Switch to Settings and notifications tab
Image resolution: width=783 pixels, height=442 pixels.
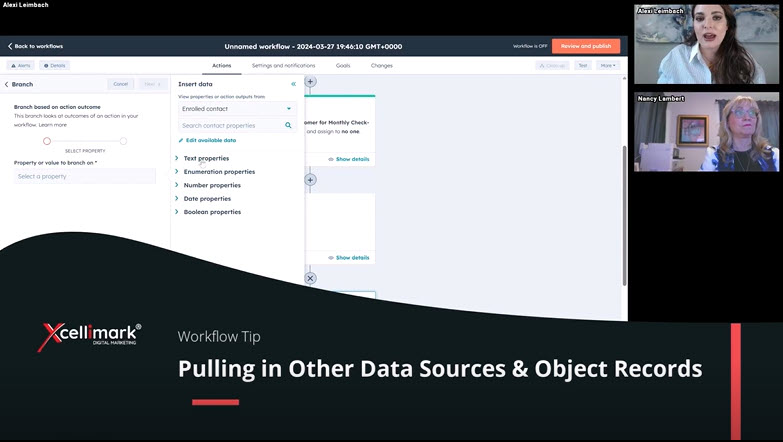[x=283, y=65]
